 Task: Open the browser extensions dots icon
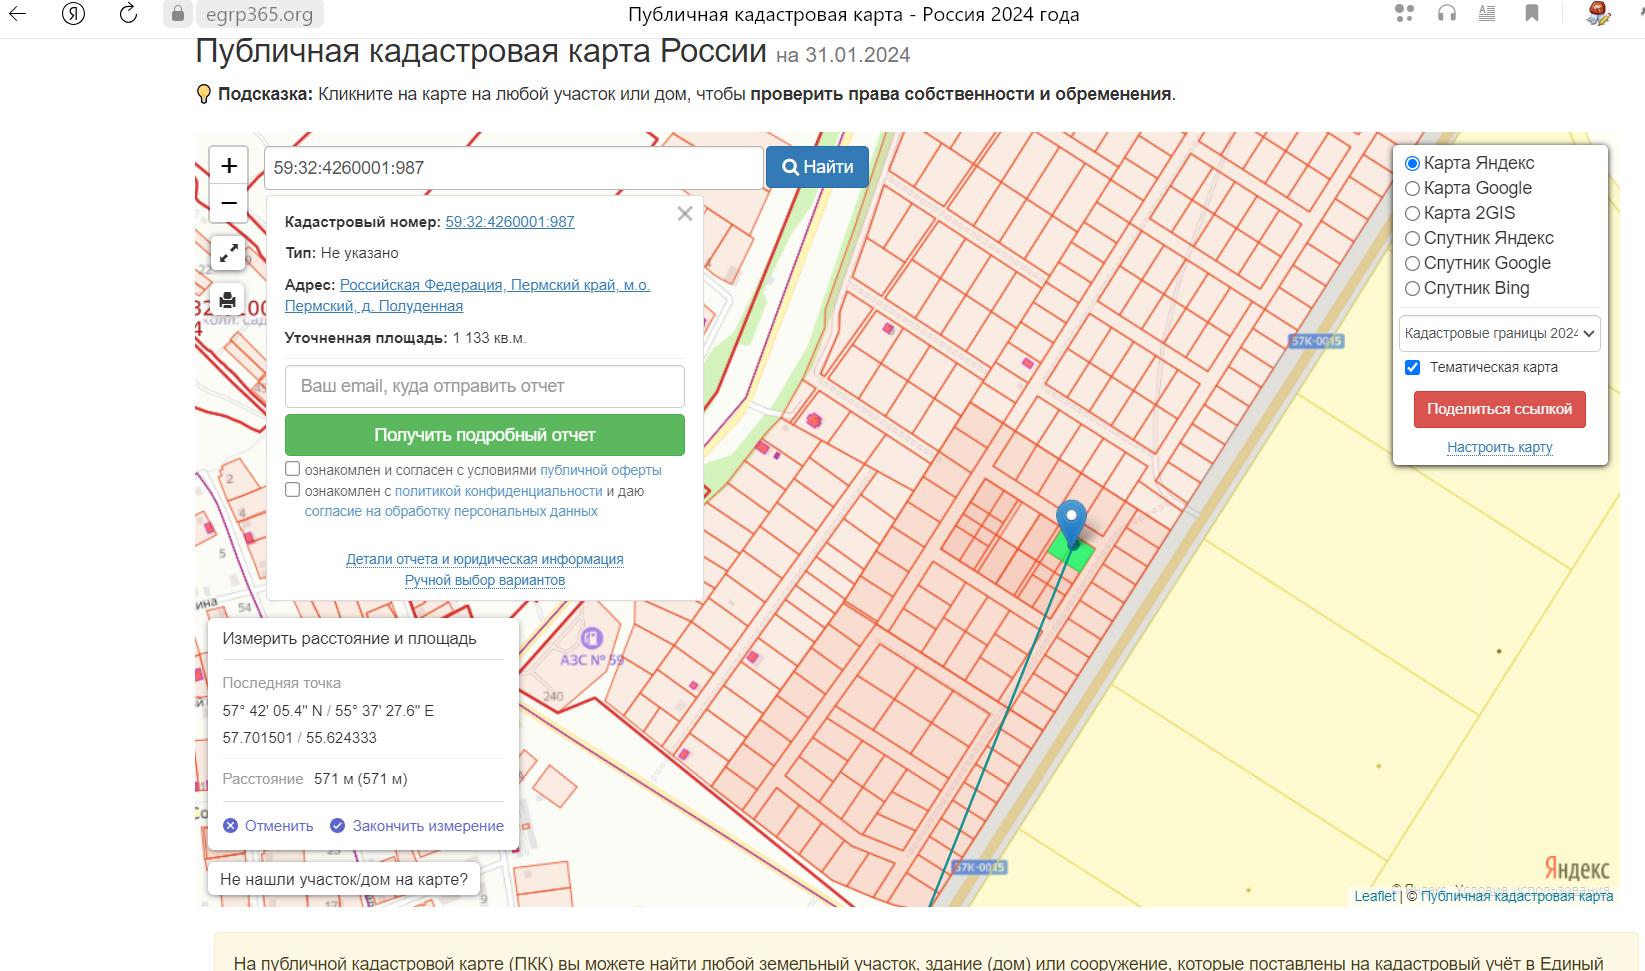point(1405,13)
